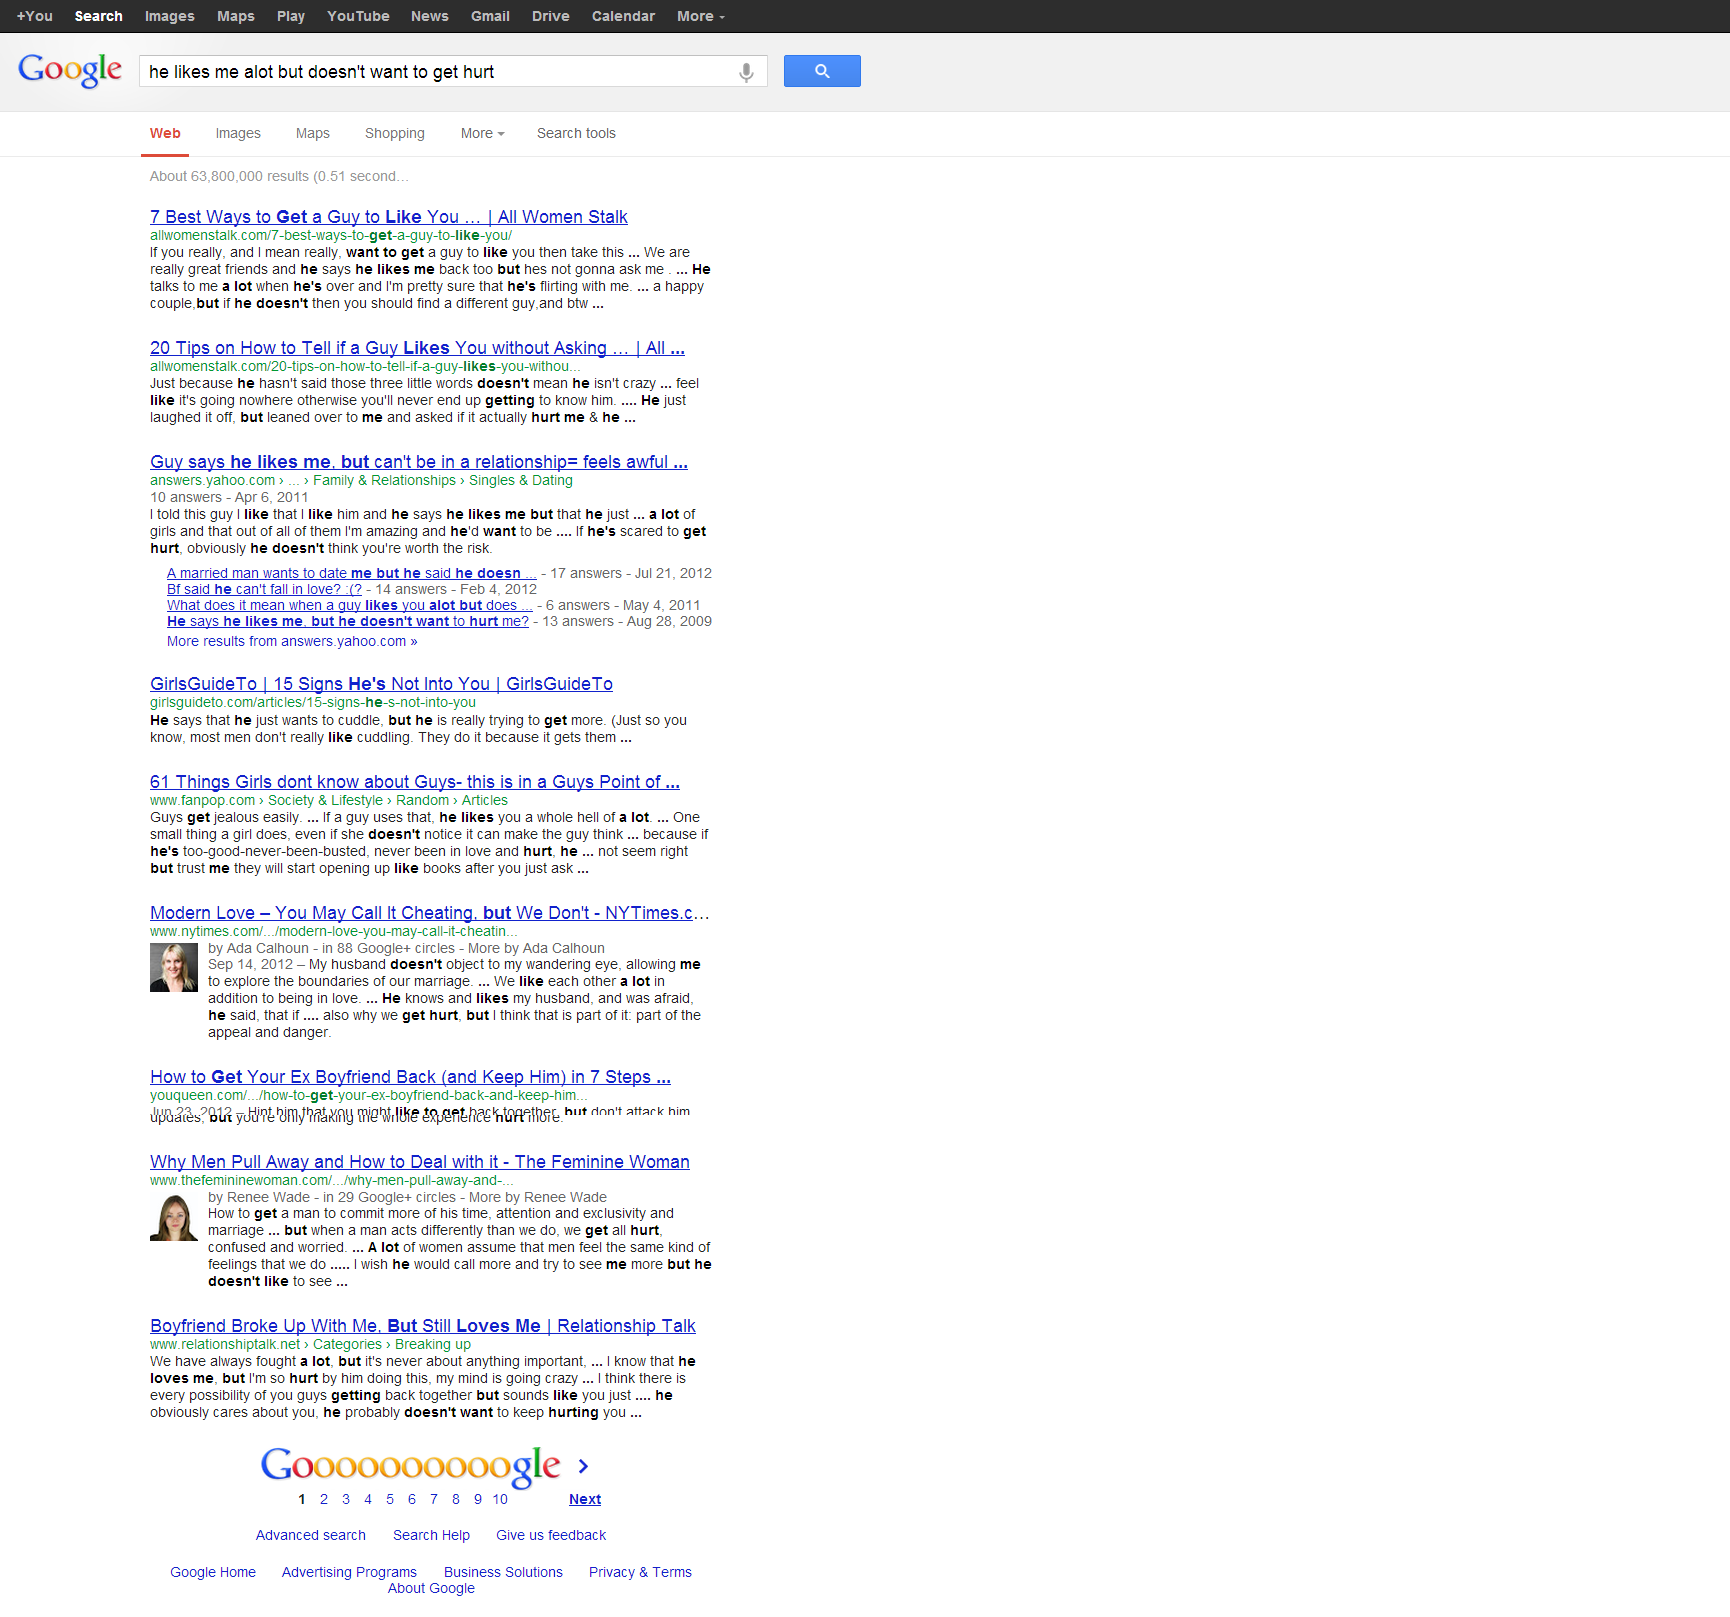This screenshot has width=1730, height=1617.
Task: Click Renee Wade author photo thumbnail
Action: (x=174, y=1217)
